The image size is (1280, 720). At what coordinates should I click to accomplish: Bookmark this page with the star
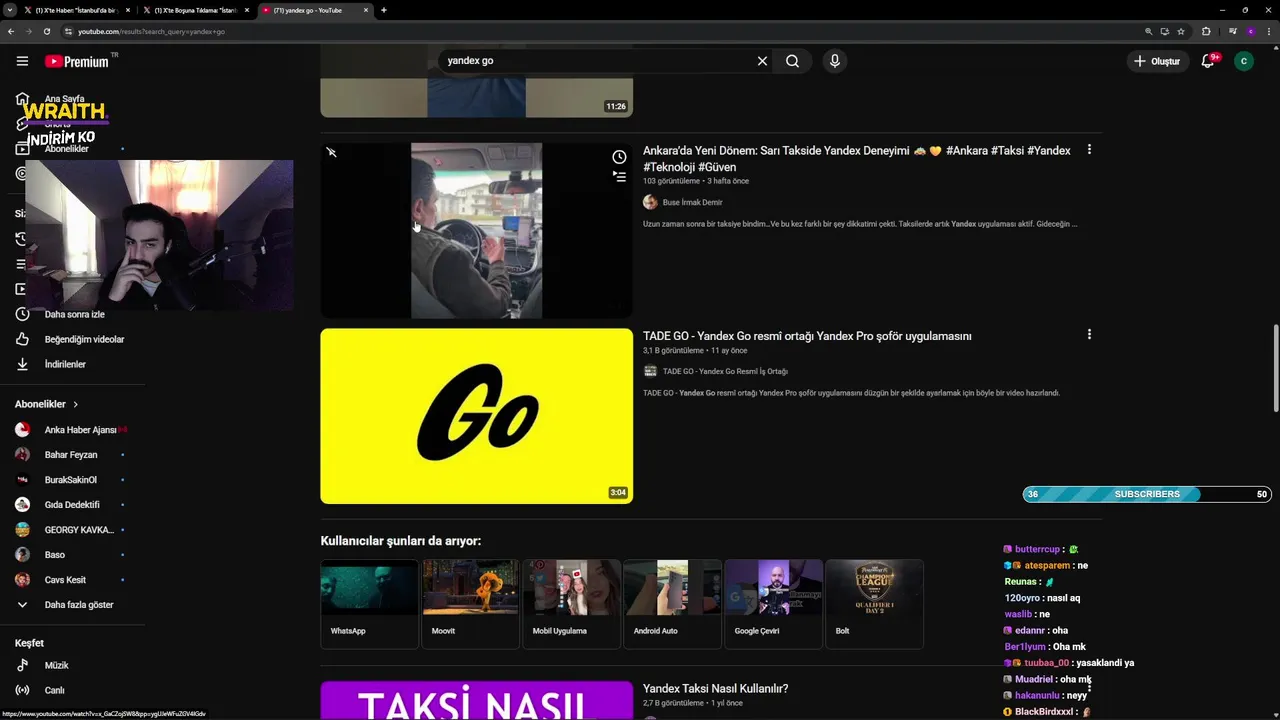coord(1181,31)
